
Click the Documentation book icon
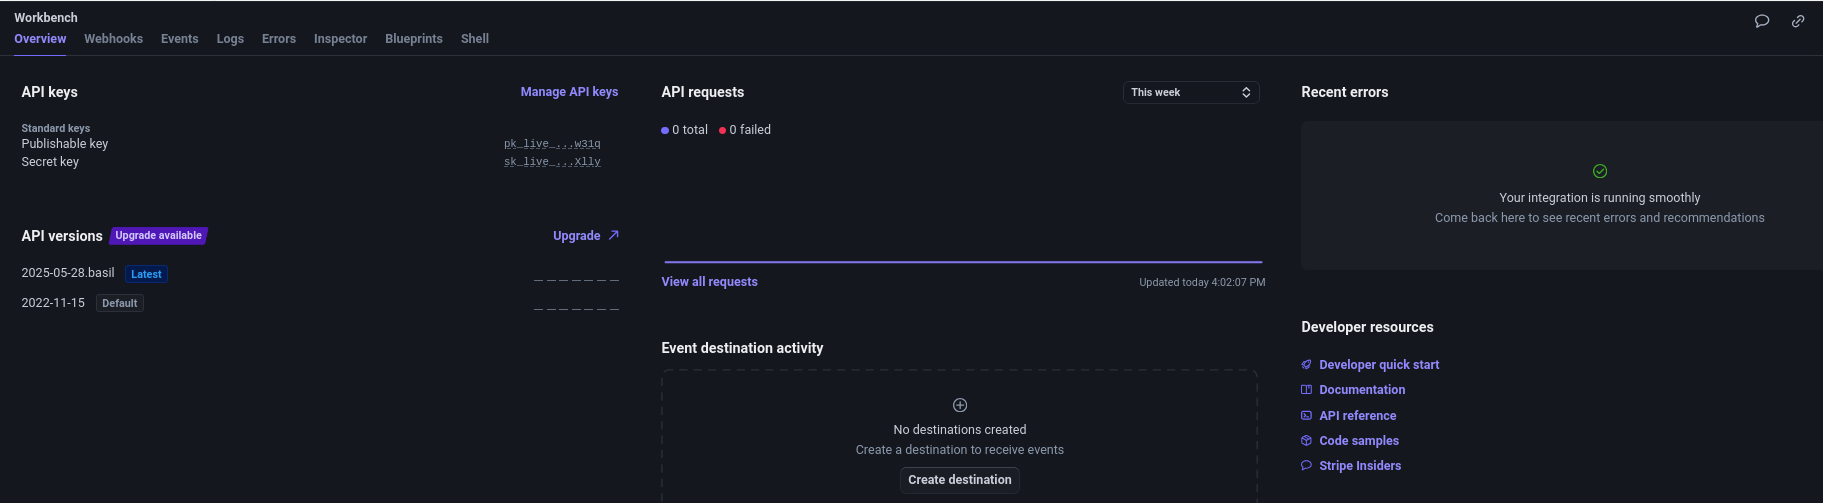(x=1306, y=390)
